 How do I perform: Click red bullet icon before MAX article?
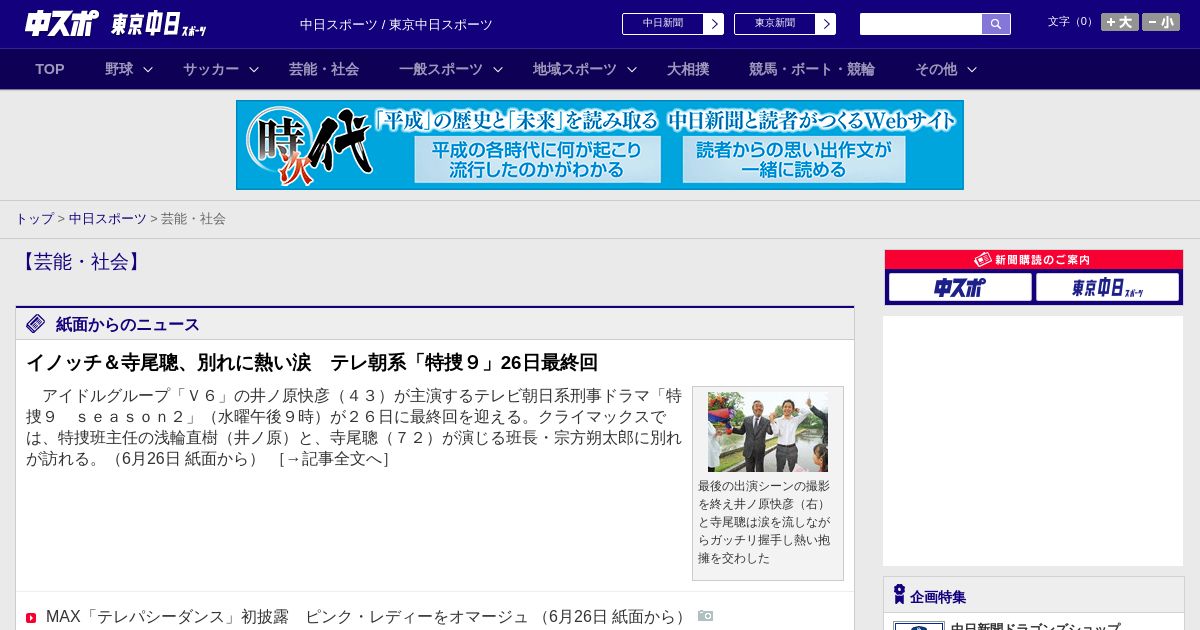tap(31, 618)
